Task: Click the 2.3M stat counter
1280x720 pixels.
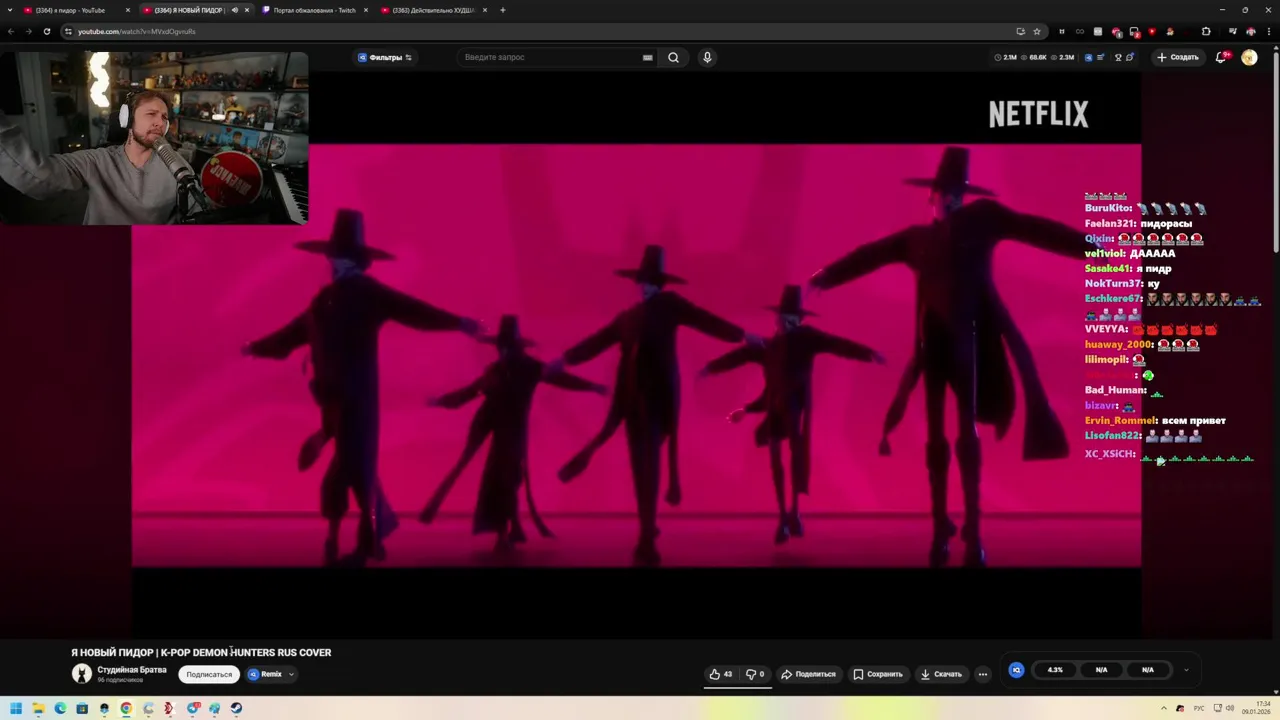Action: click(1062, 57)
